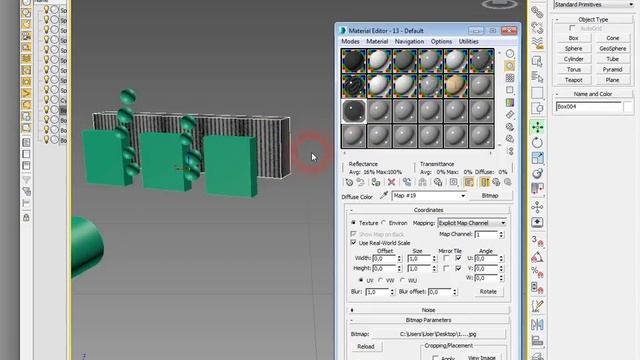This screenshot has width=640, height=360.
Task: Toggle the checkered Background icon
Action: coord(510,78)
